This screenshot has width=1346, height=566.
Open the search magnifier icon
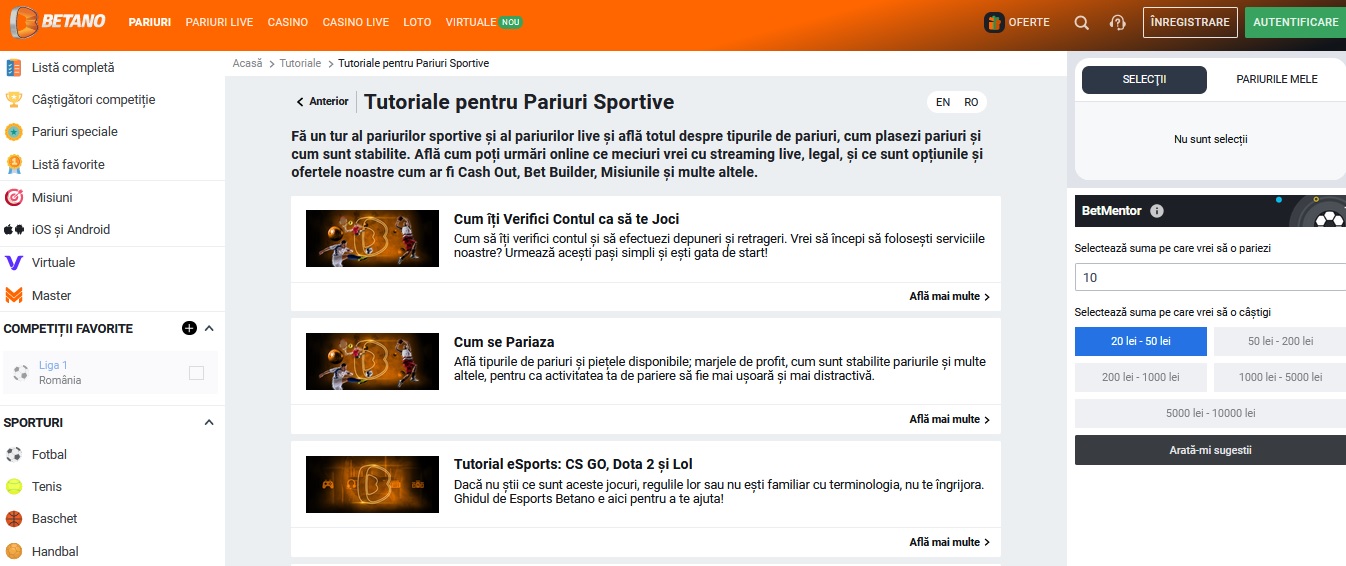pyautogui.click(x=1081, y=22)
